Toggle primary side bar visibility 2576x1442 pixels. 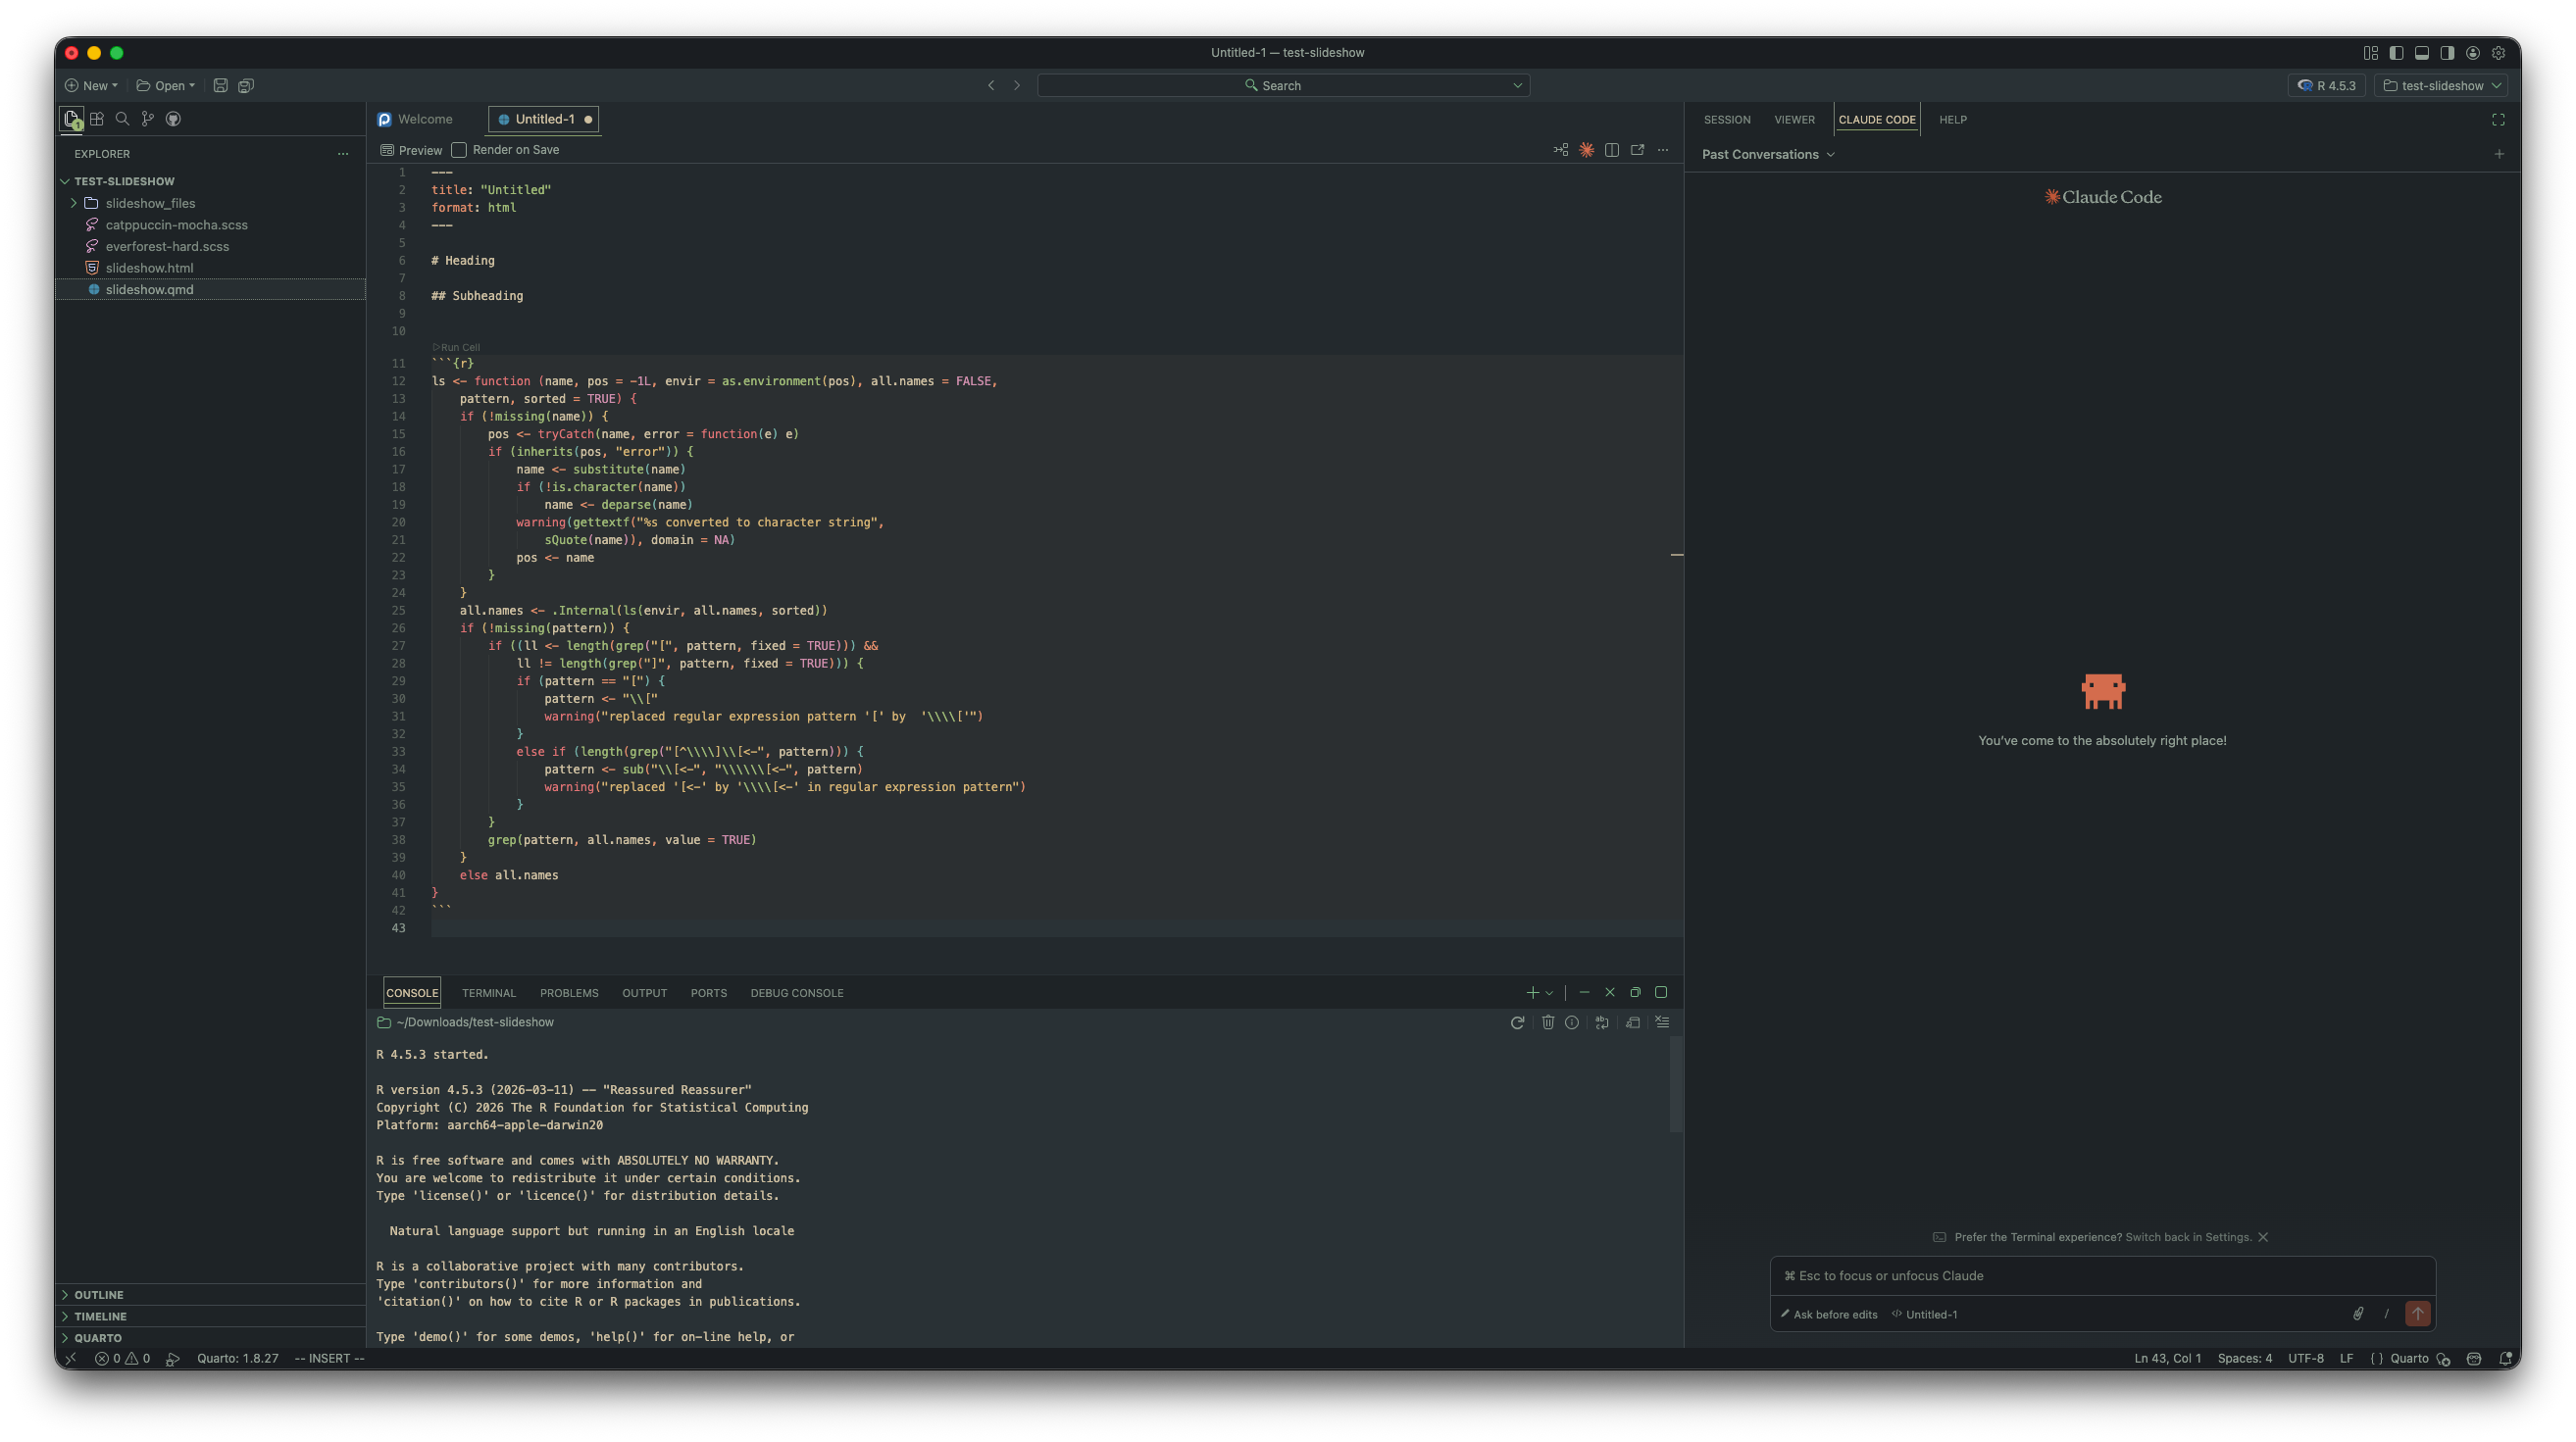[x=2397, y=53]
